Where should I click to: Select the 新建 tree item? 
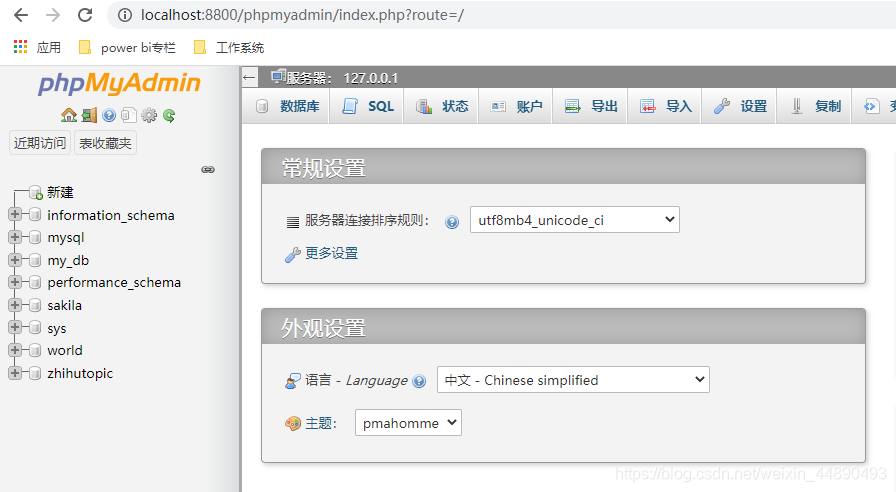pos(60,193)
